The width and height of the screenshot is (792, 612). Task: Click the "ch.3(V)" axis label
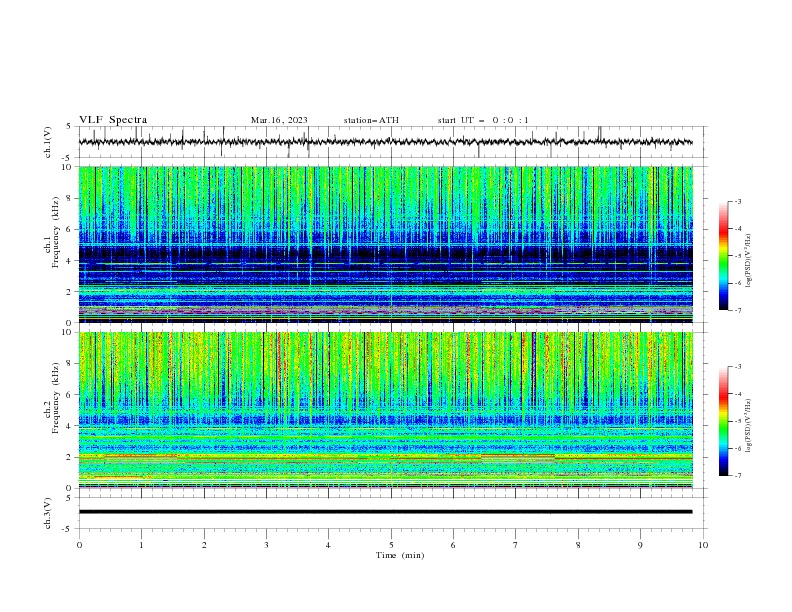pos(48,513)
